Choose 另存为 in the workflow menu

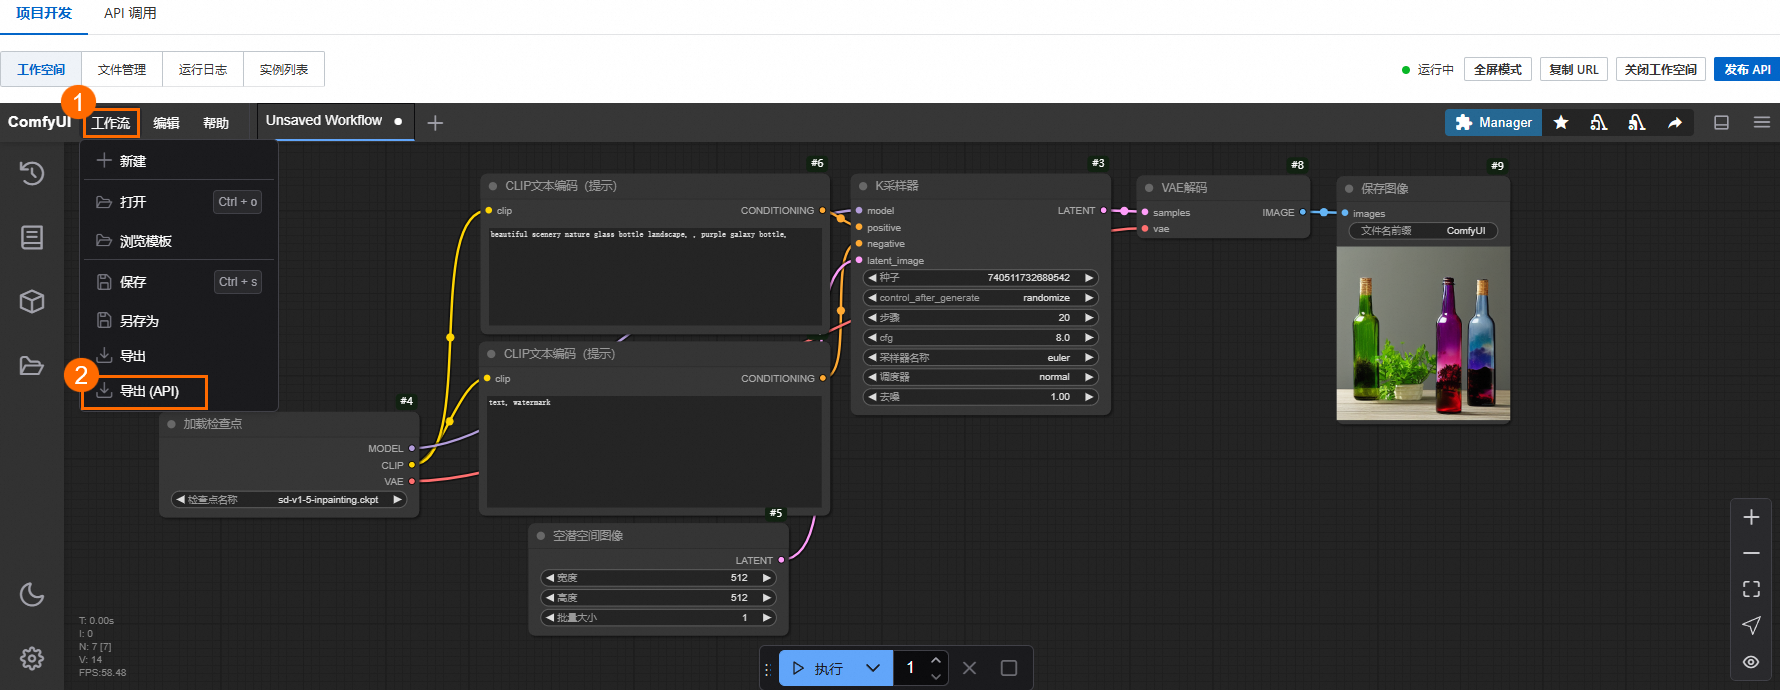[x=178, y=321]
